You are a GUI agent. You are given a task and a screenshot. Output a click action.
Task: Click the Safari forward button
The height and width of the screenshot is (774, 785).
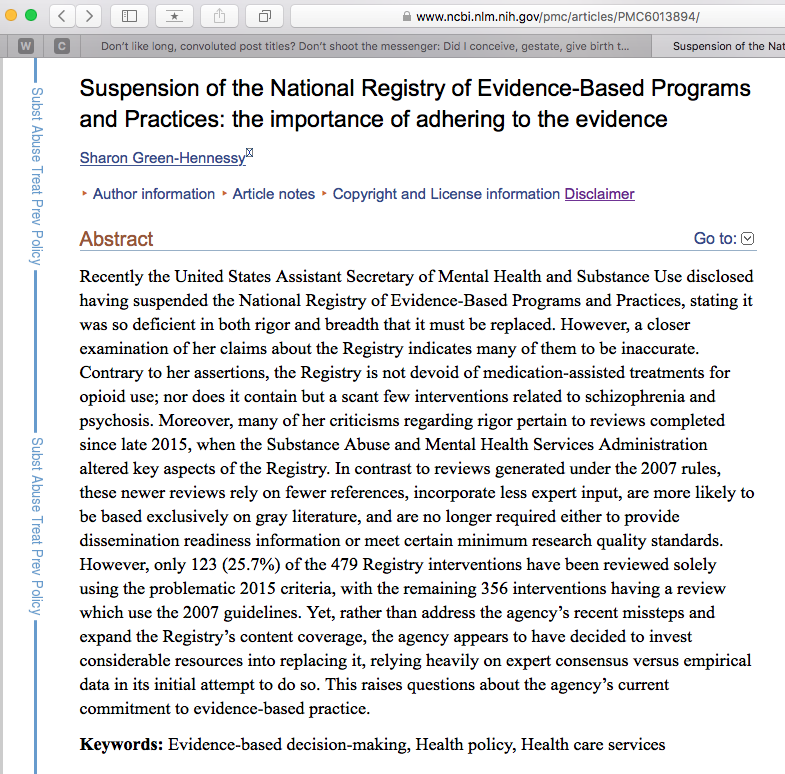[x=88, y=16]
